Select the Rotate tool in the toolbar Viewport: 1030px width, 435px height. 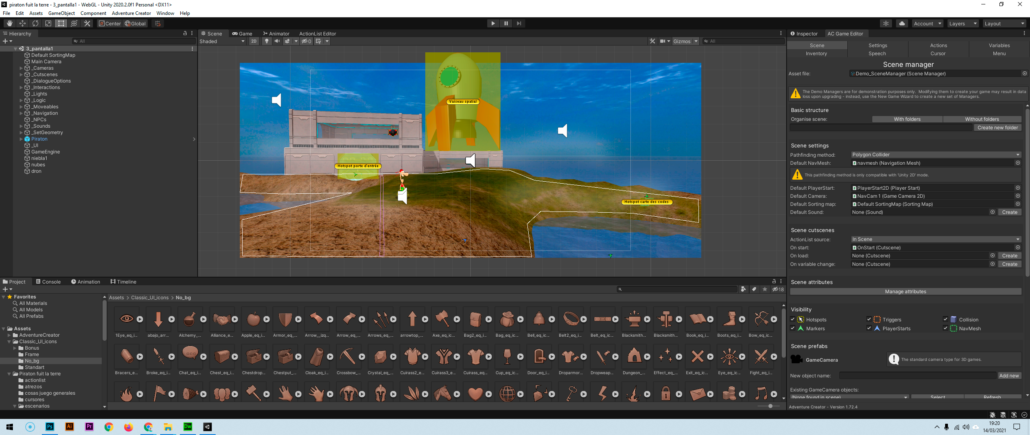click(x=34, y=22)
